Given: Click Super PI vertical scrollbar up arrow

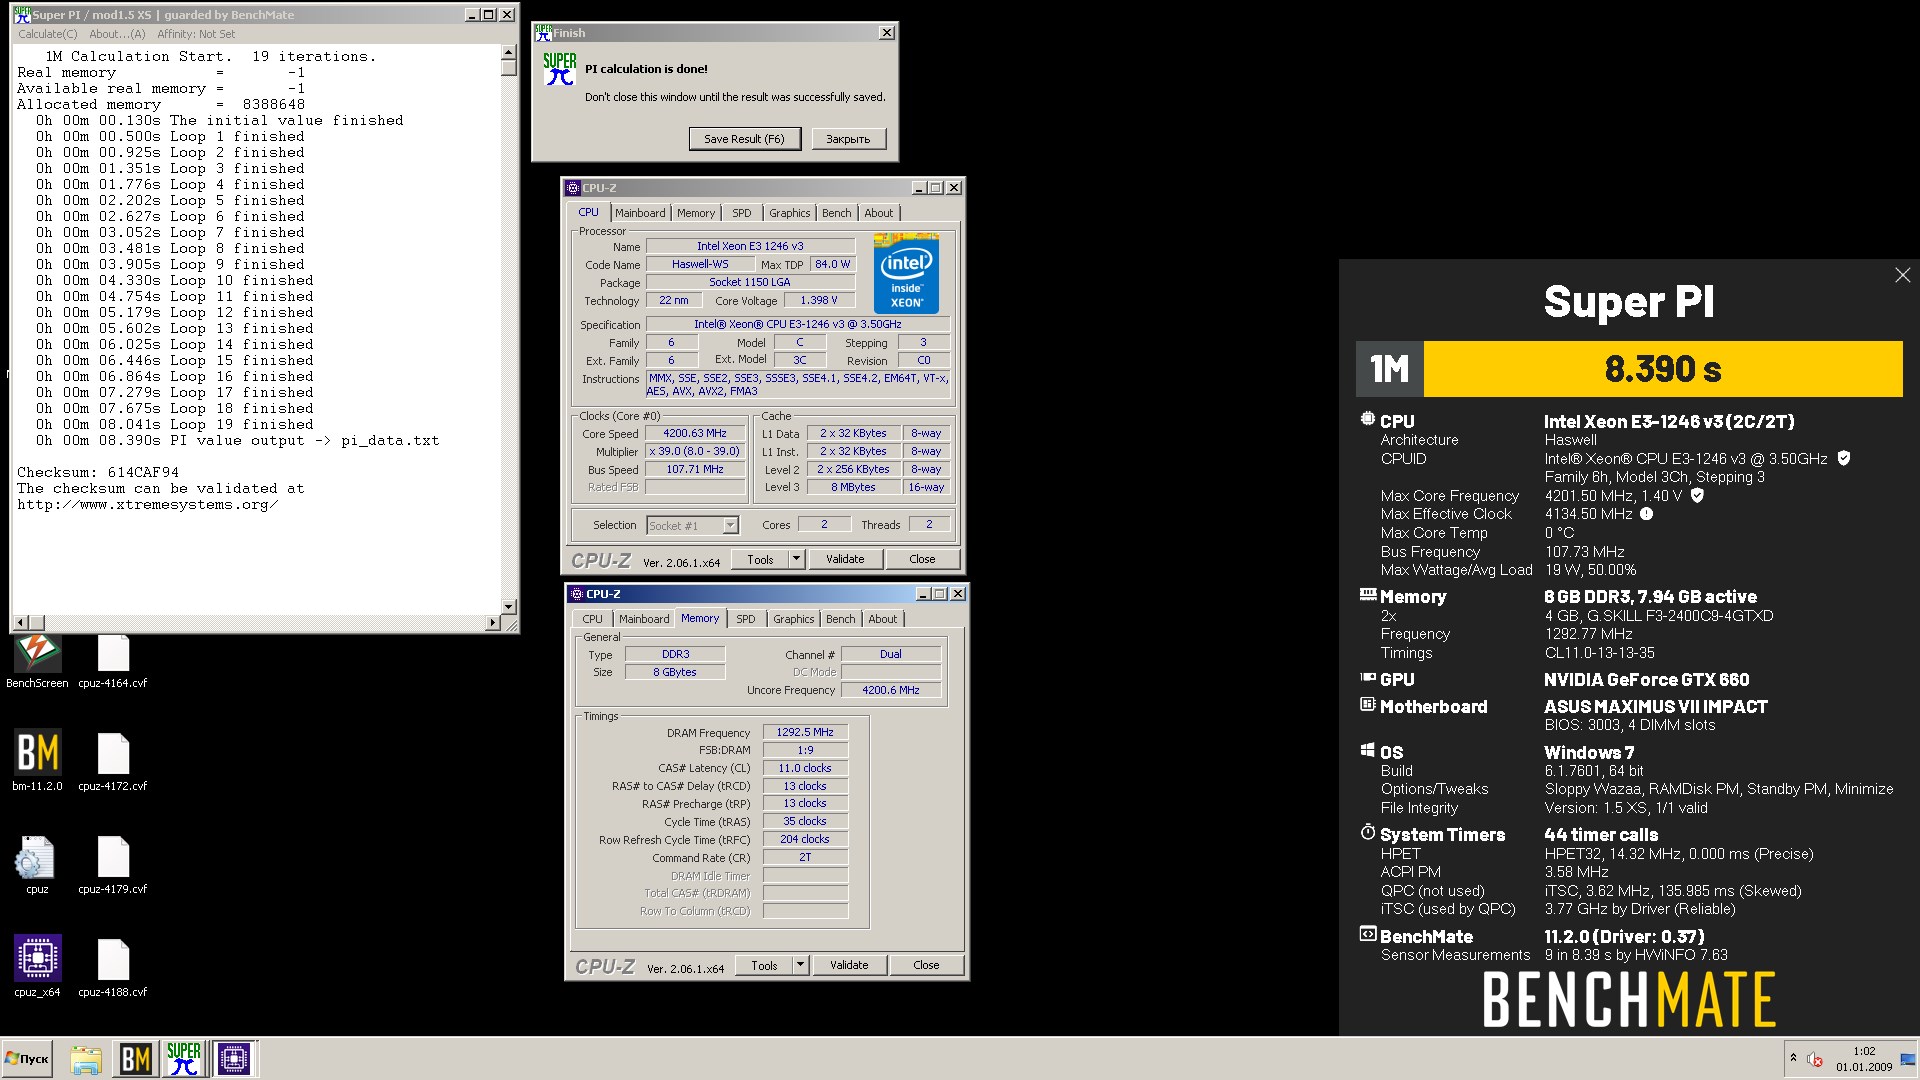Looking at the screenshot, I should point(509,53).
